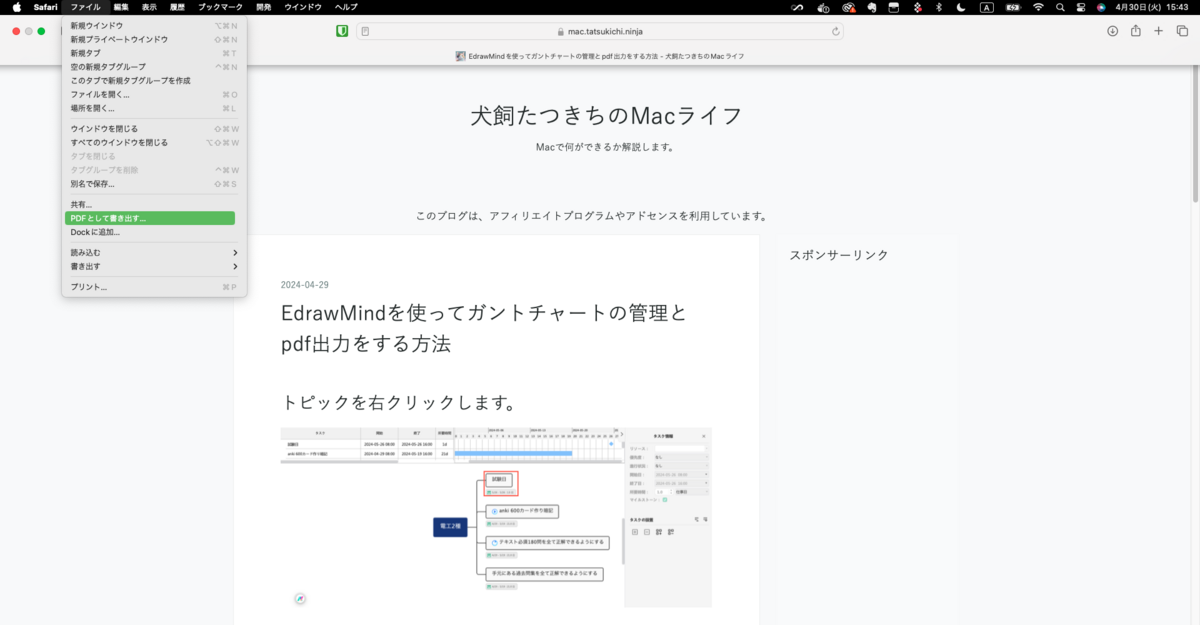
Task: Open the 履歴 menu
Action: (x=177, y=7)
